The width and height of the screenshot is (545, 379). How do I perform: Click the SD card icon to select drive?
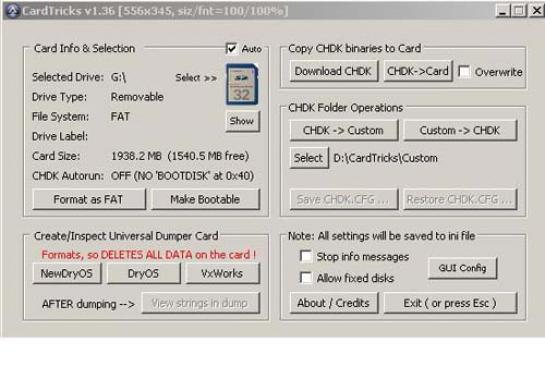242,84
